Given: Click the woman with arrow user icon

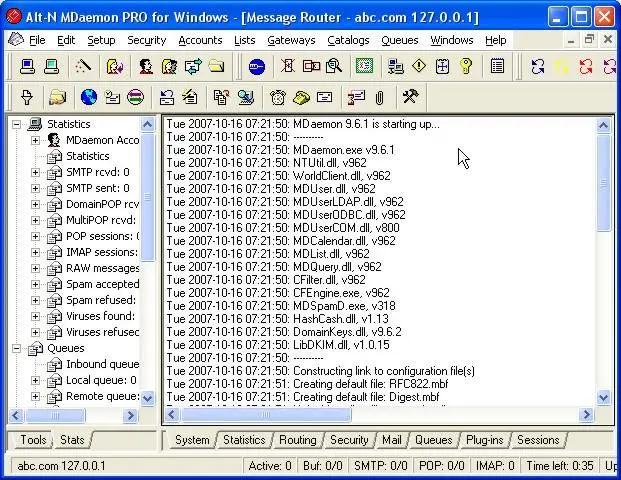Looking at the screenshot, I should (x=114, y=66).
